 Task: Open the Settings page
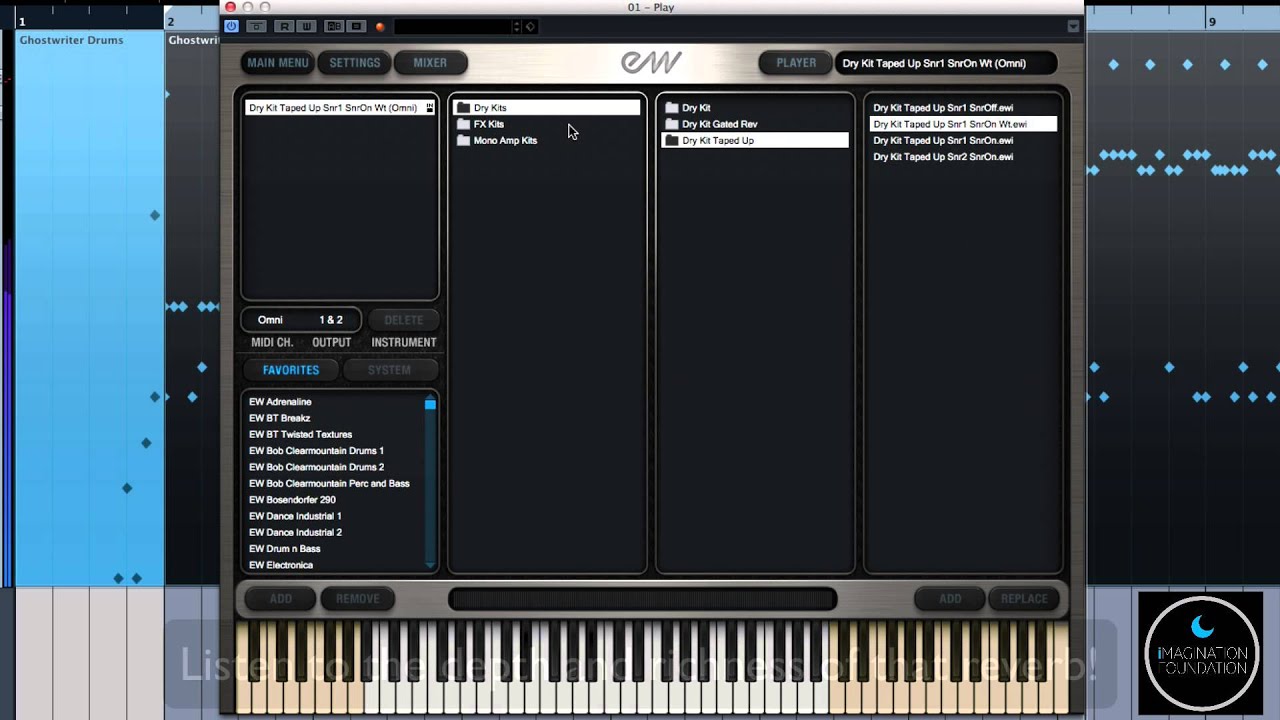pos(355,63)
